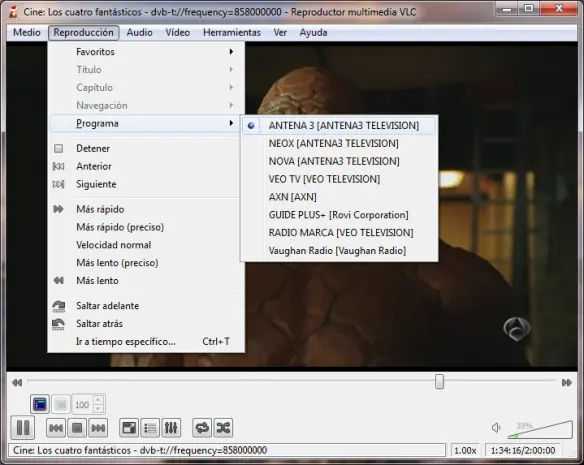
Task: Pause playback with the pause button
Action: coord(23,427)
